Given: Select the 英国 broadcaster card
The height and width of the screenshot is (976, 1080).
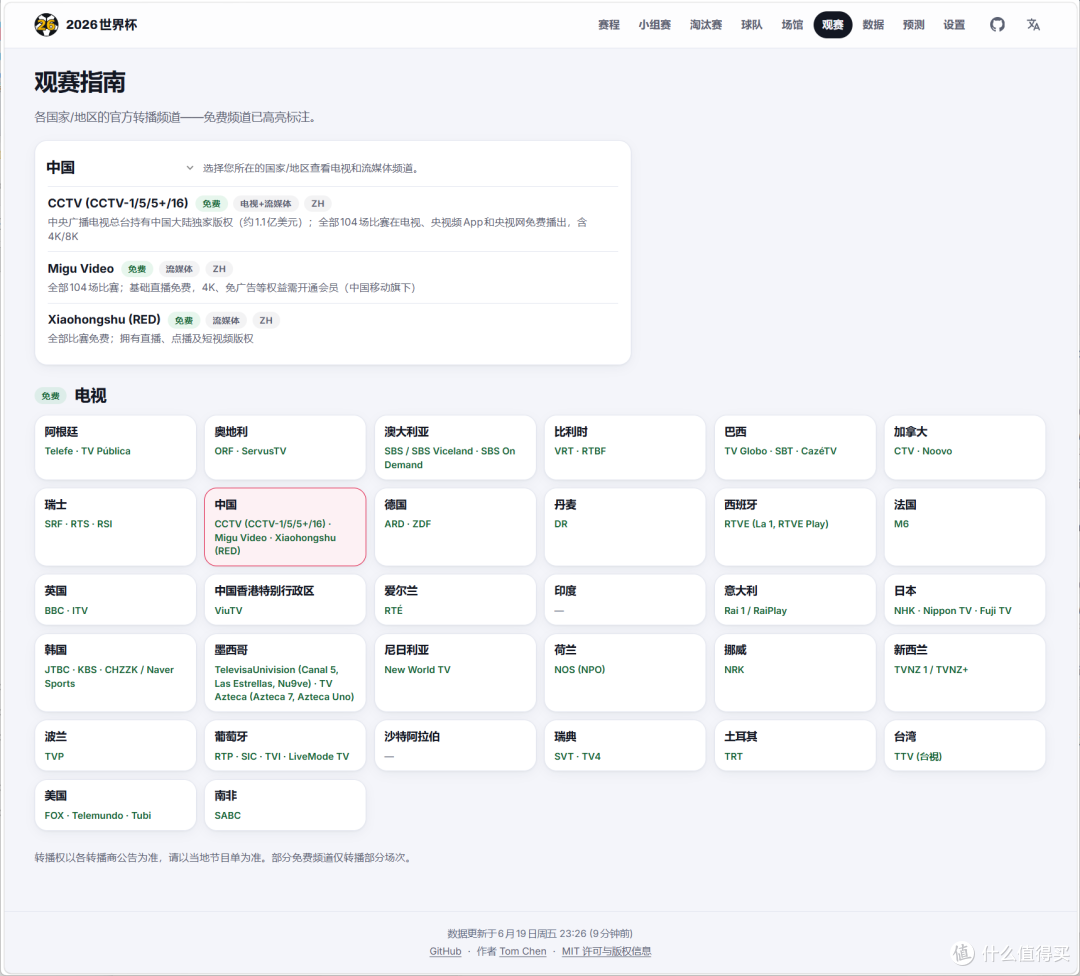Looking at the screenshot, I should coord(115,600).
